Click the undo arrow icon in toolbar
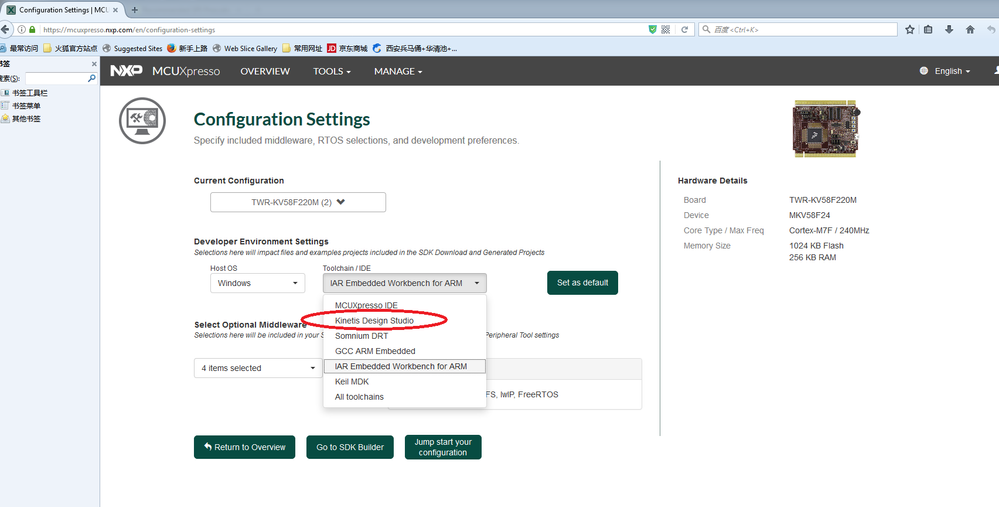This screenshot has width=999, height=507. pyautogui.click(x=991, y=29)
